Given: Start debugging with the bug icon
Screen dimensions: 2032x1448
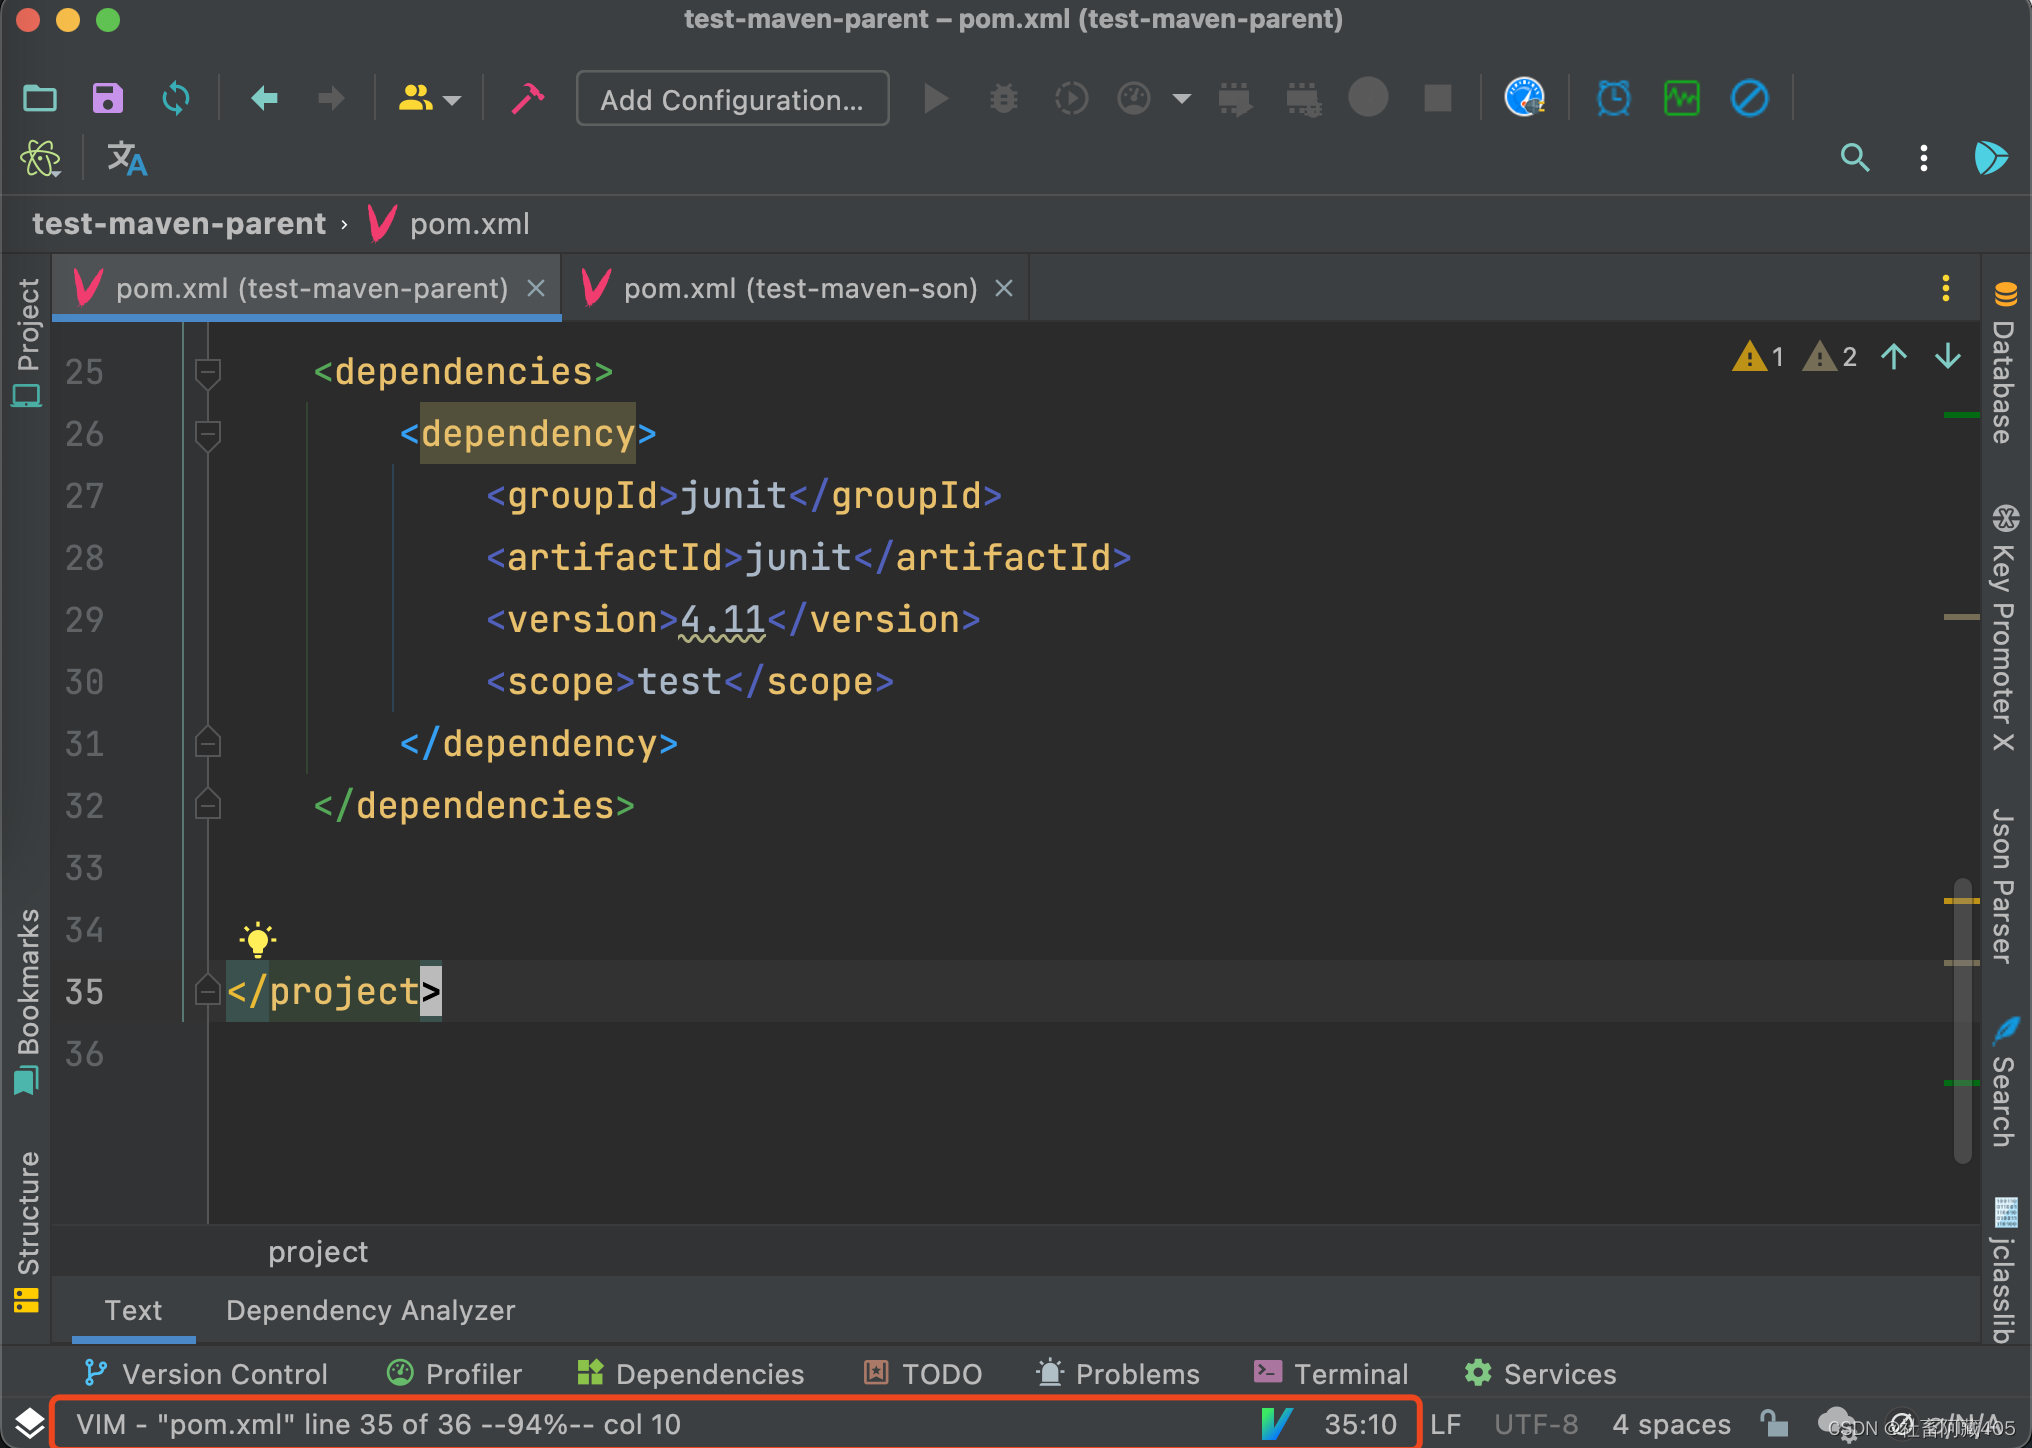Looking at the screenshot, I should [x=1003, y=98].
